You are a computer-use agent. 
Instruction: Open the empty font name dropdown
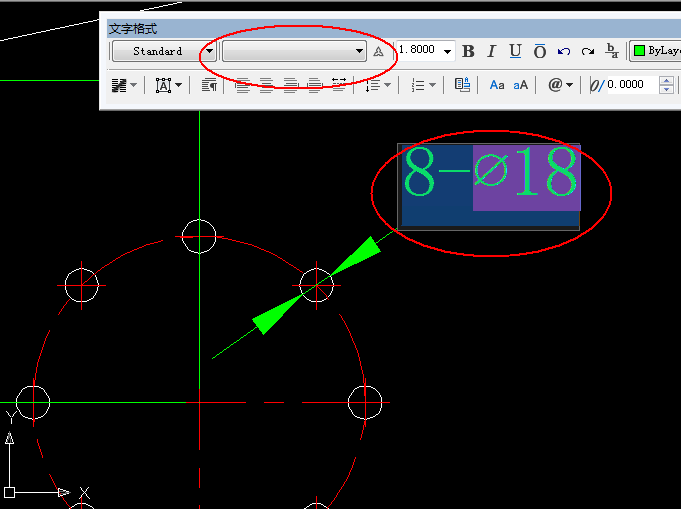pos(294,51)
